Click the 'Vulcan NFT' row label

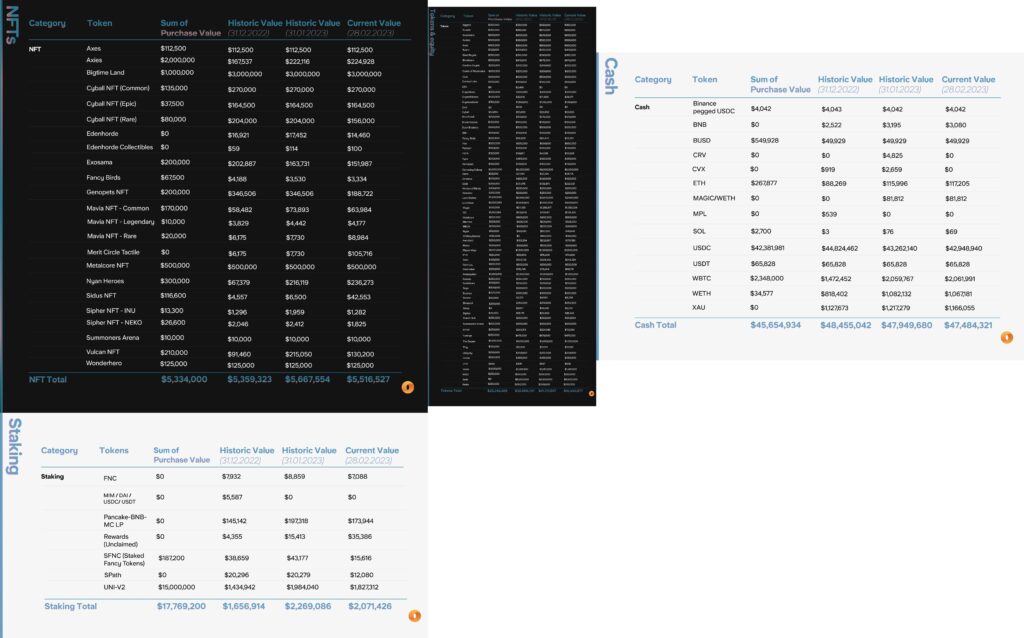coord(104,352)
